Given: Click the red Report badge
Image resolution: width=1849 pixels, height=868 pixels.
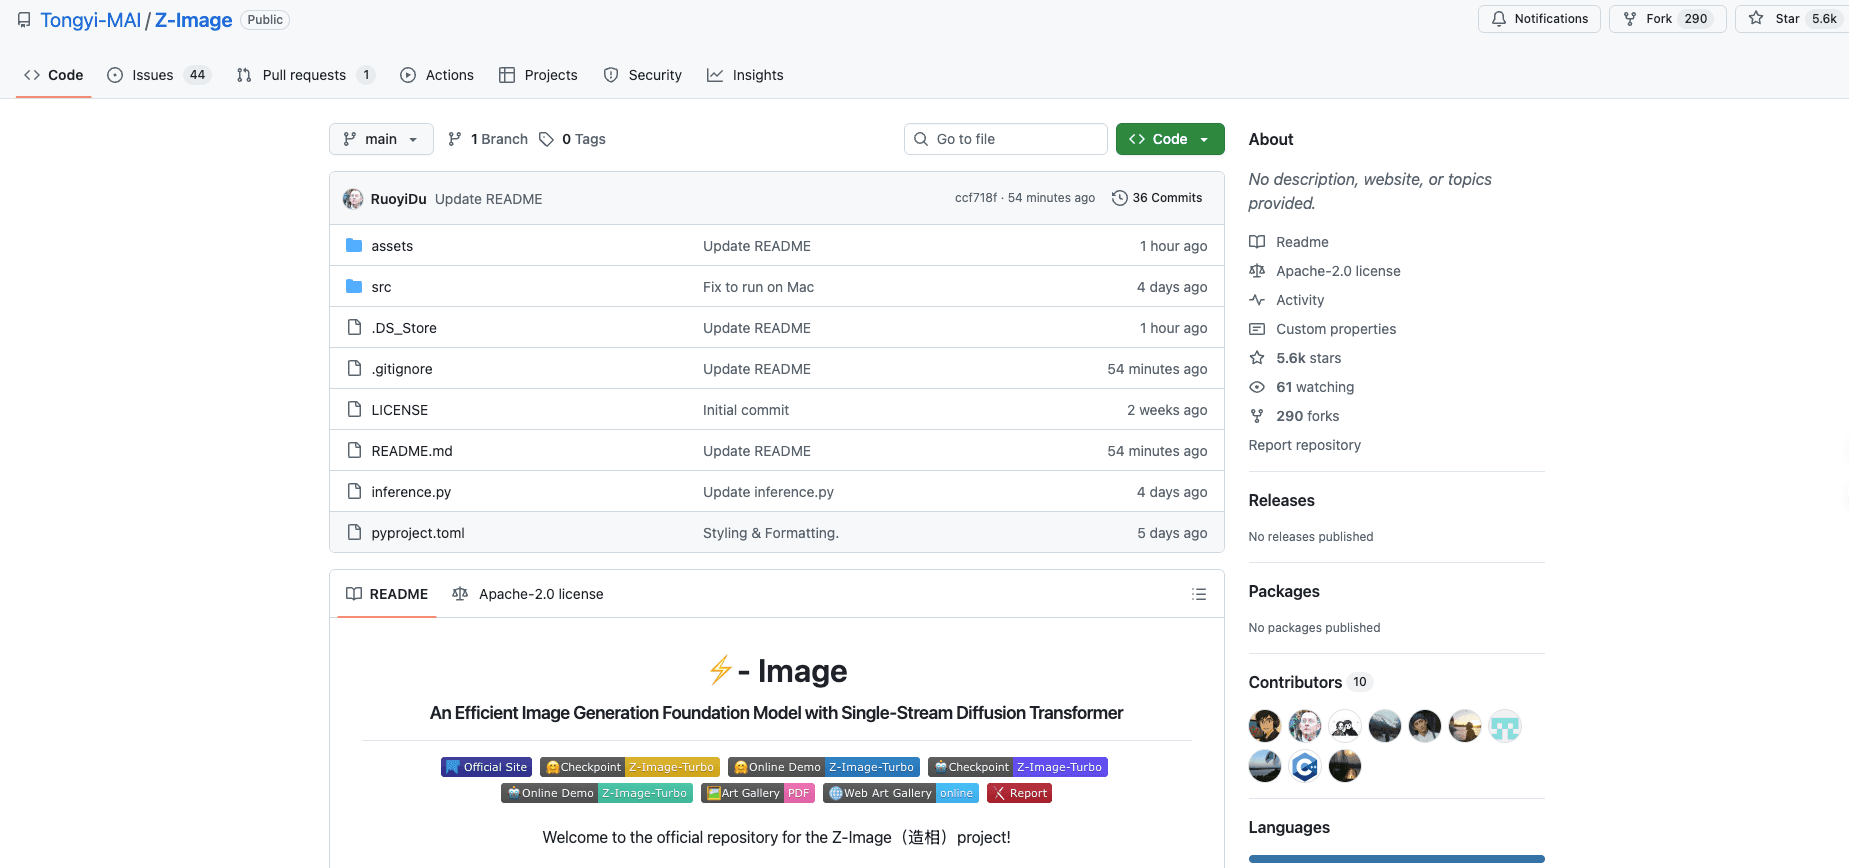Looking at the screenshot, I should (1019, 793).
